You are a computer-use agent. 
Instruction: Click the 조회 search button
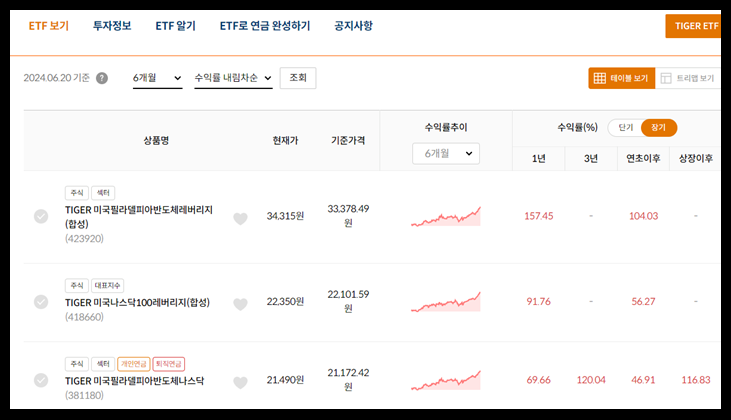[298, 78]
